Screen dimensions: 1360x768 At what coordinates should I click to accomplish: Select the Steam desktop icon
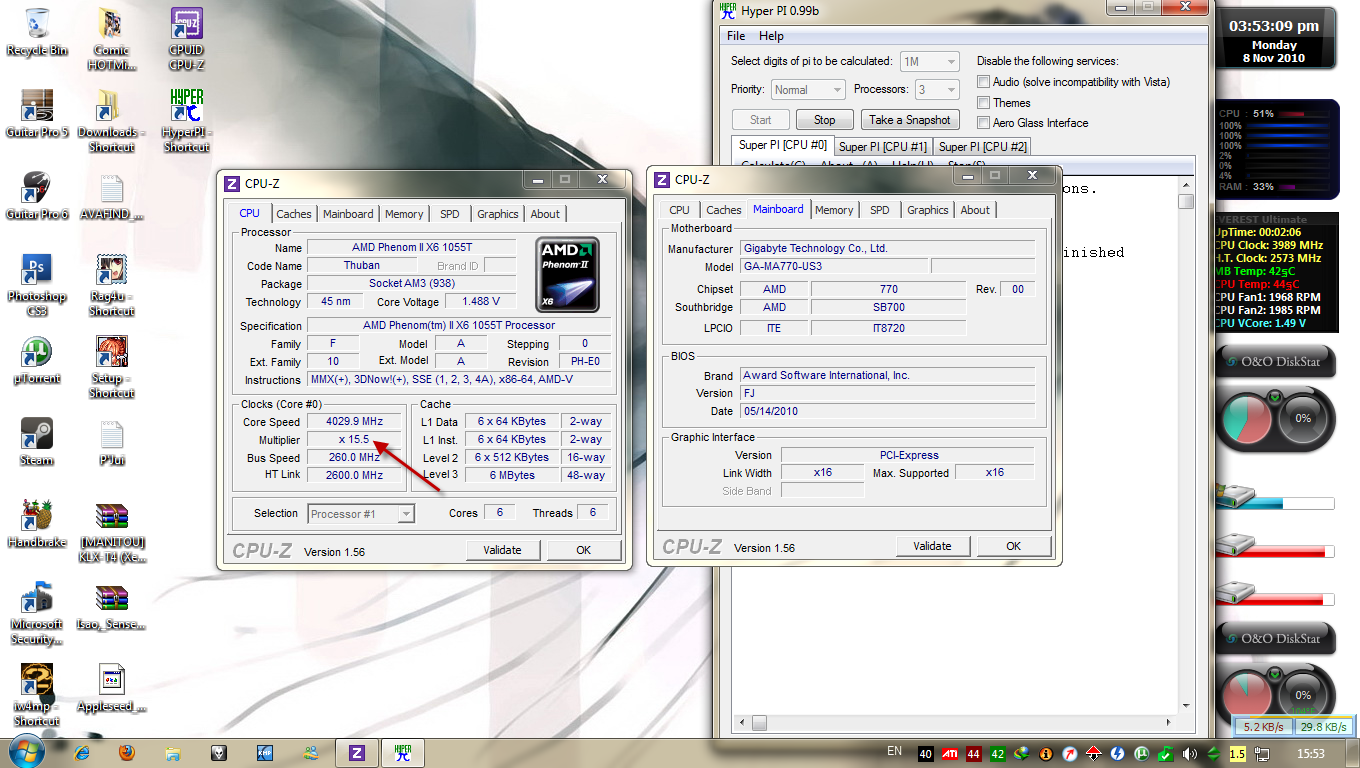point(37,442)
